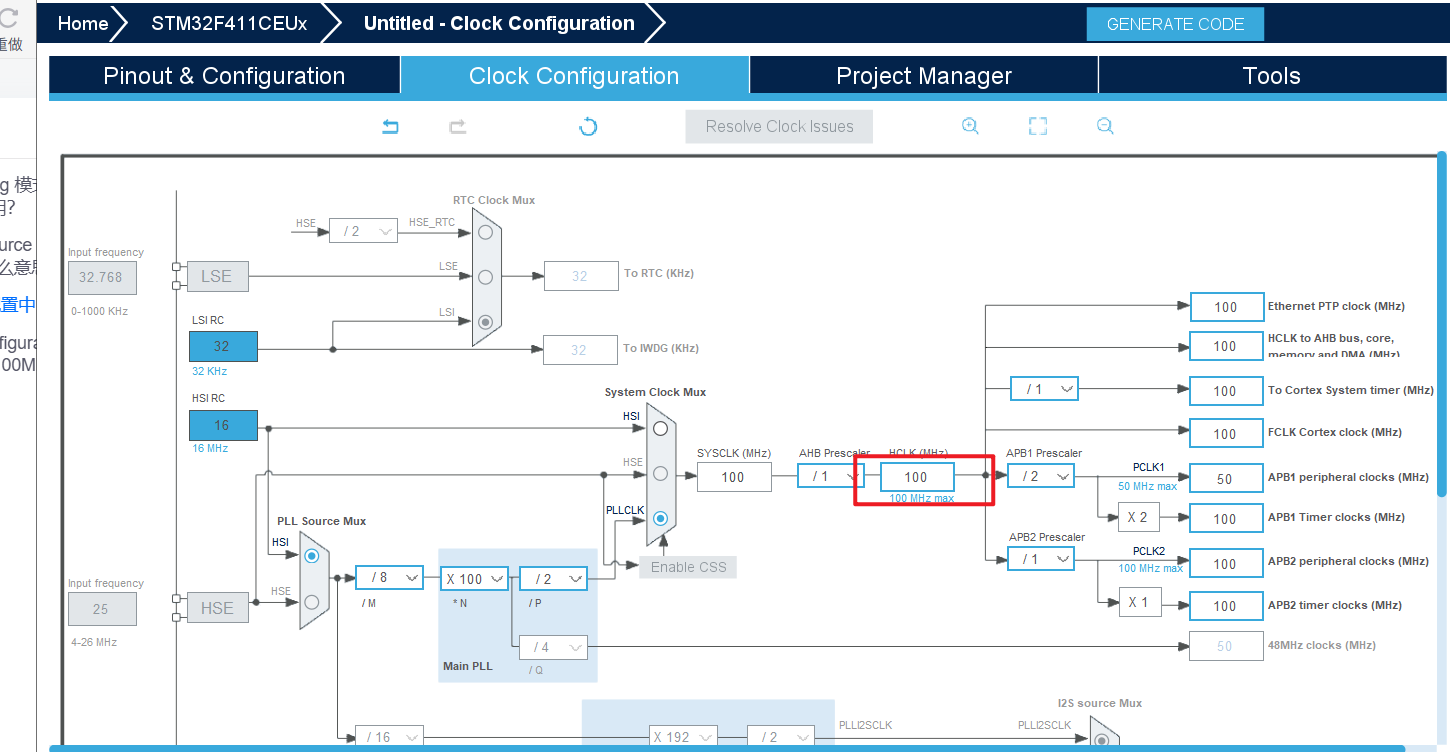Click the browser reload icon at top left
The height and width of the screenshot is (752, 1450).
[10, 17]
